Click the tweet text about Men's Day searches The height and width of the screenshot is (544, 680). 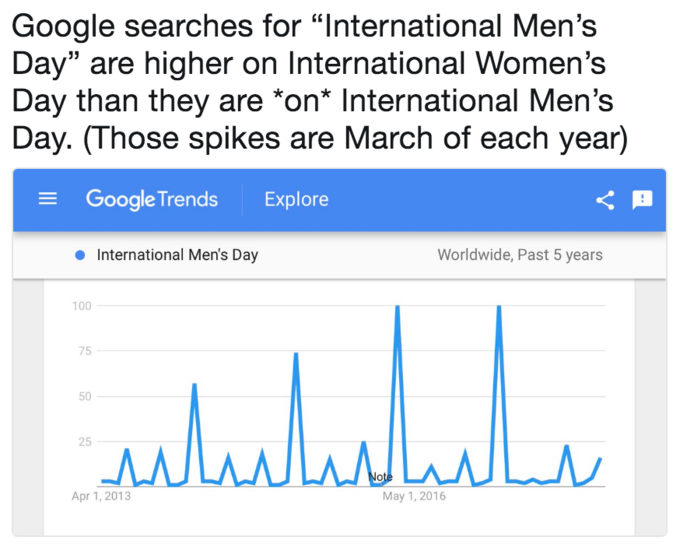pyautogui.click(x=320, y=82)
